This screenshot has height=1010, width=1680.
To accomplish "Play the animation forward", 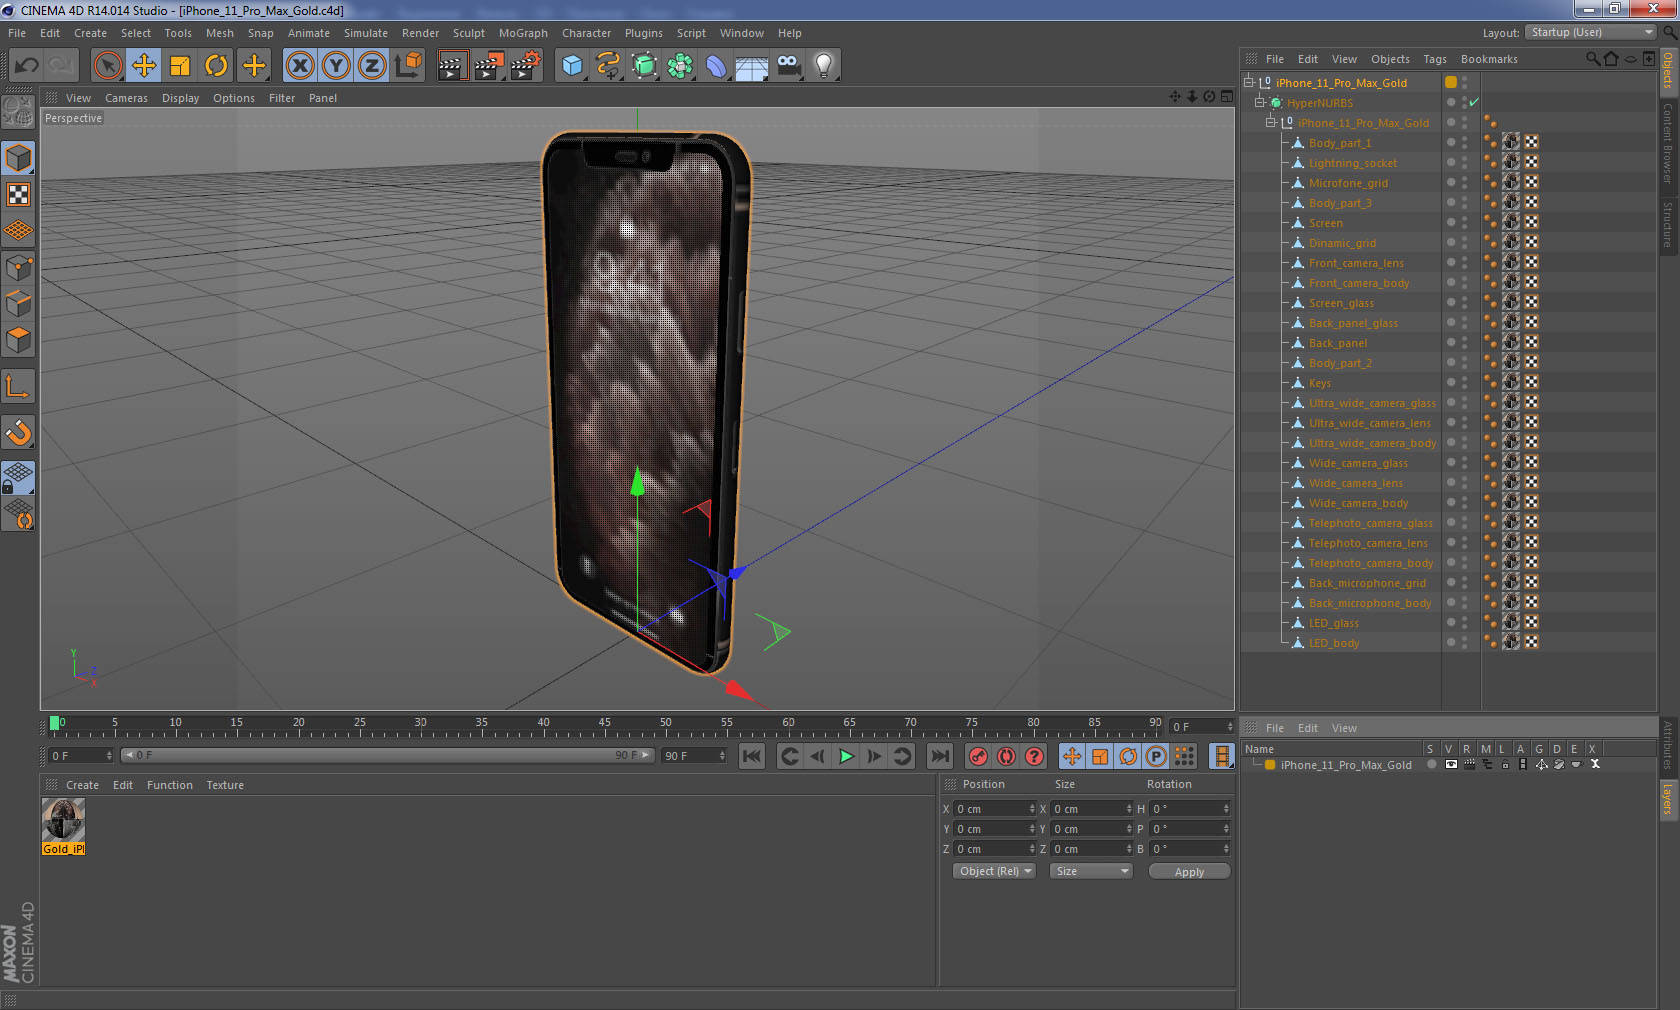I will click(x=846, y=756).
